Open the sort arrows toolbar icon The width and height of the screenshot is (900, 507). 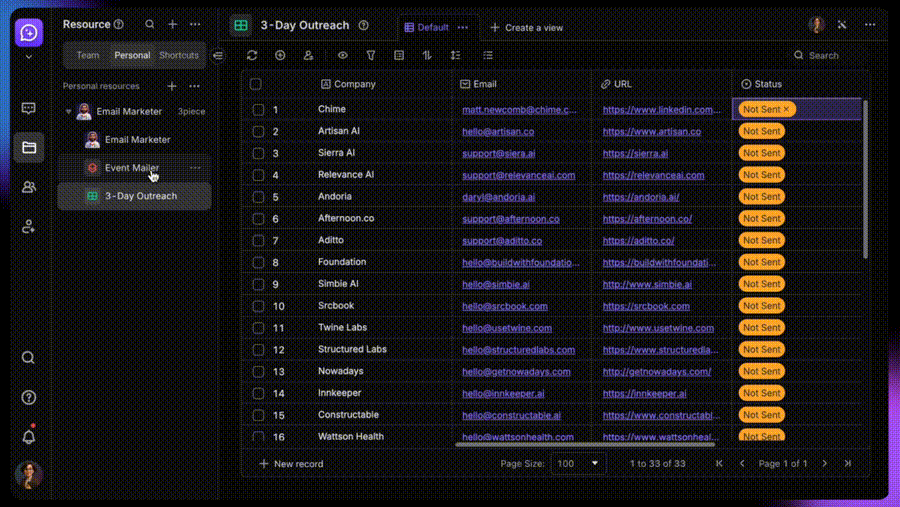coord(427,55)
